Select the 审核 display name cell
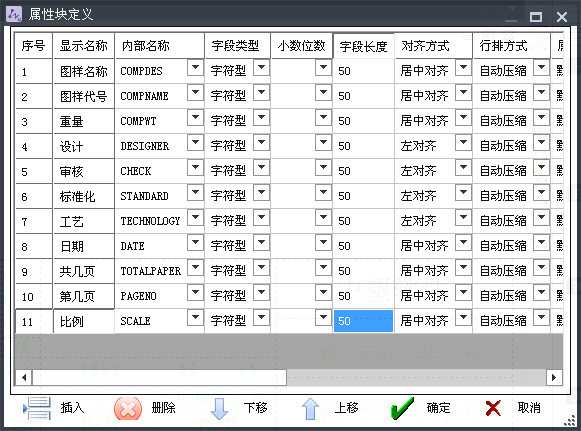This screenshot has width=581, height=431. click(84, 171)
